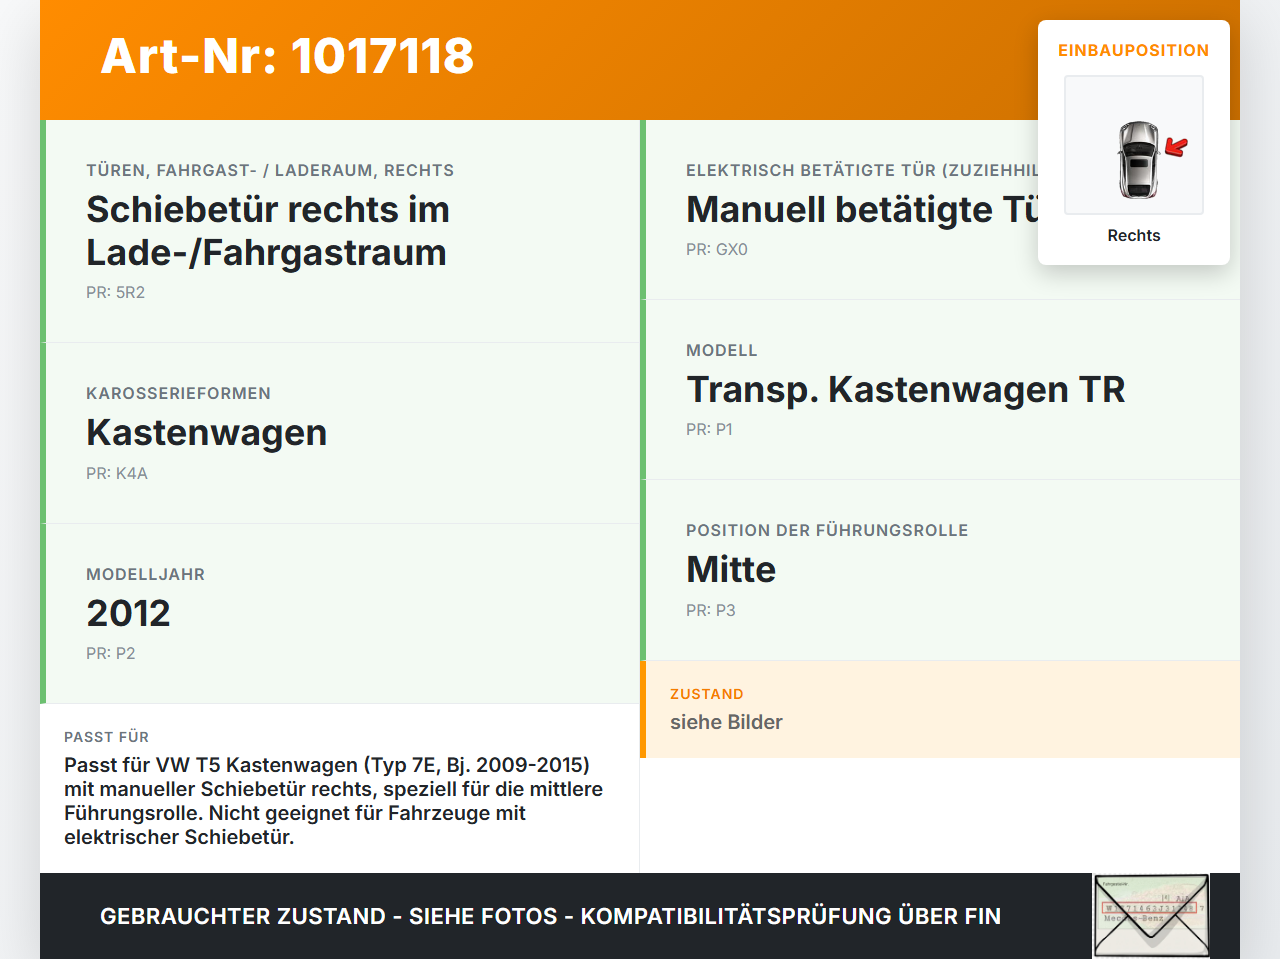Click the PR: P3 code

(x=711, y=610)
